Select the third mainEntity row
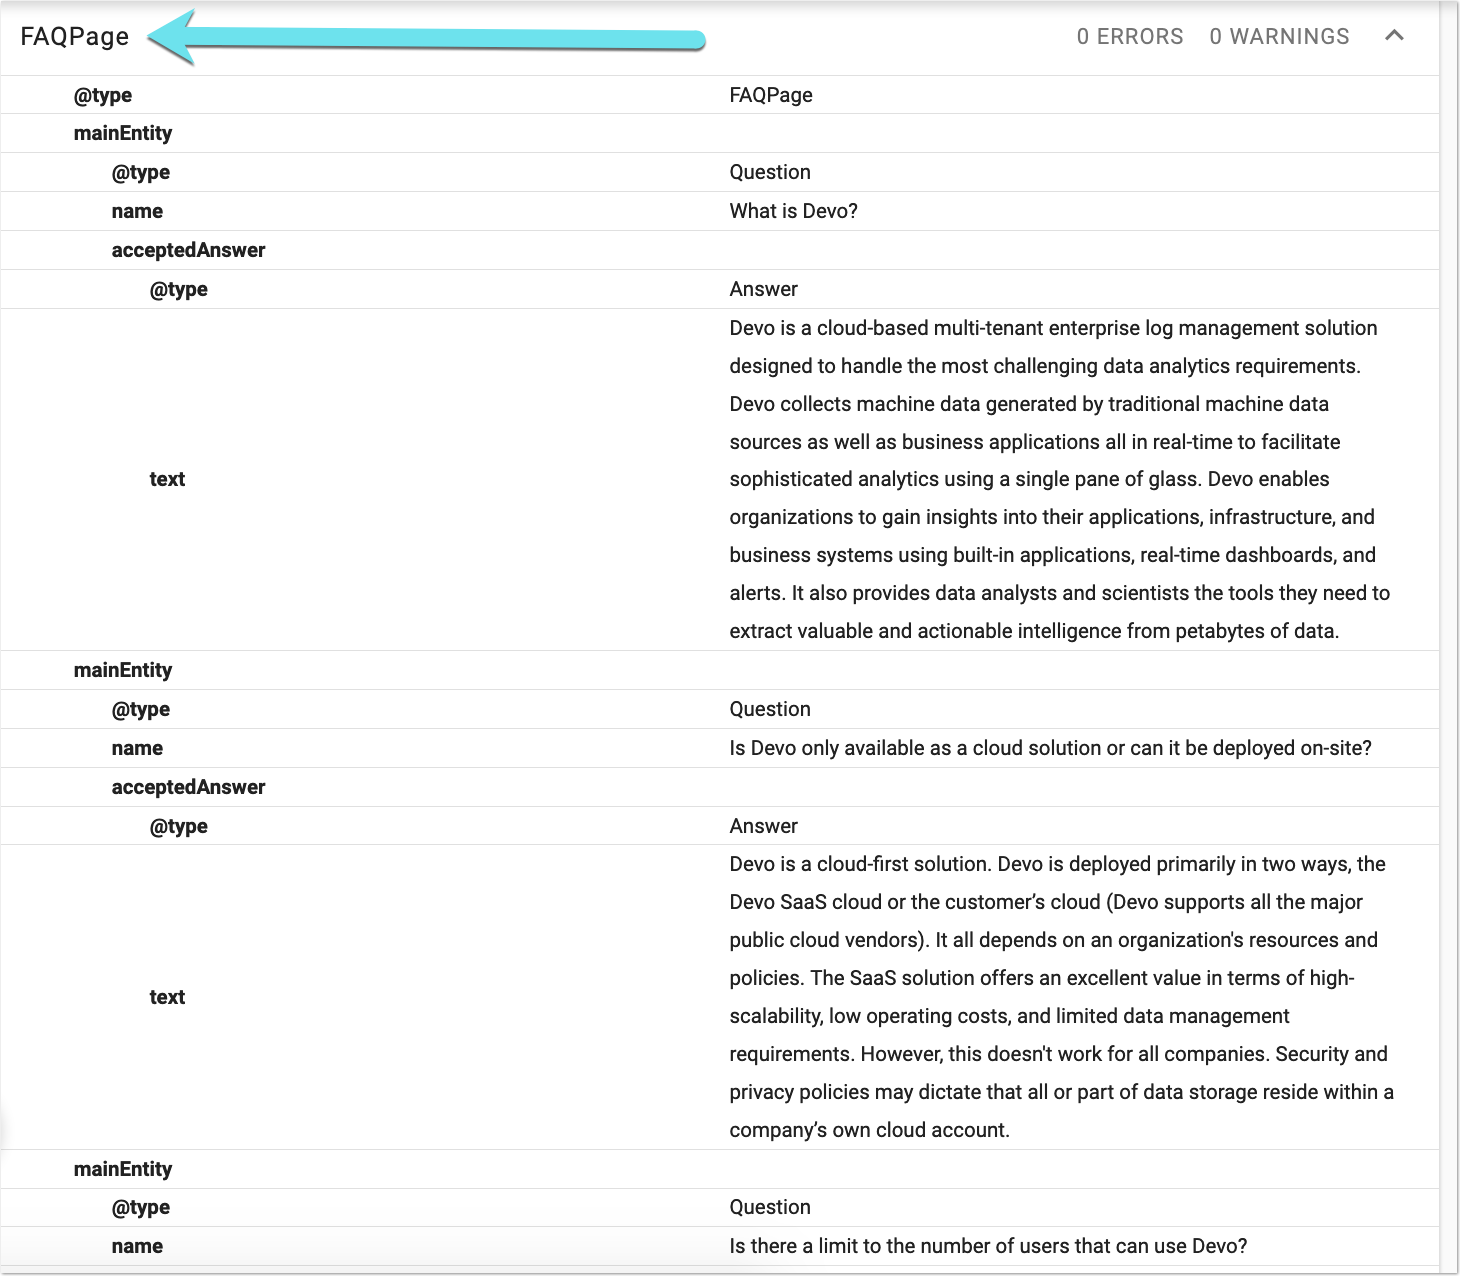 pyautogui.click(x=720, y=1169)
